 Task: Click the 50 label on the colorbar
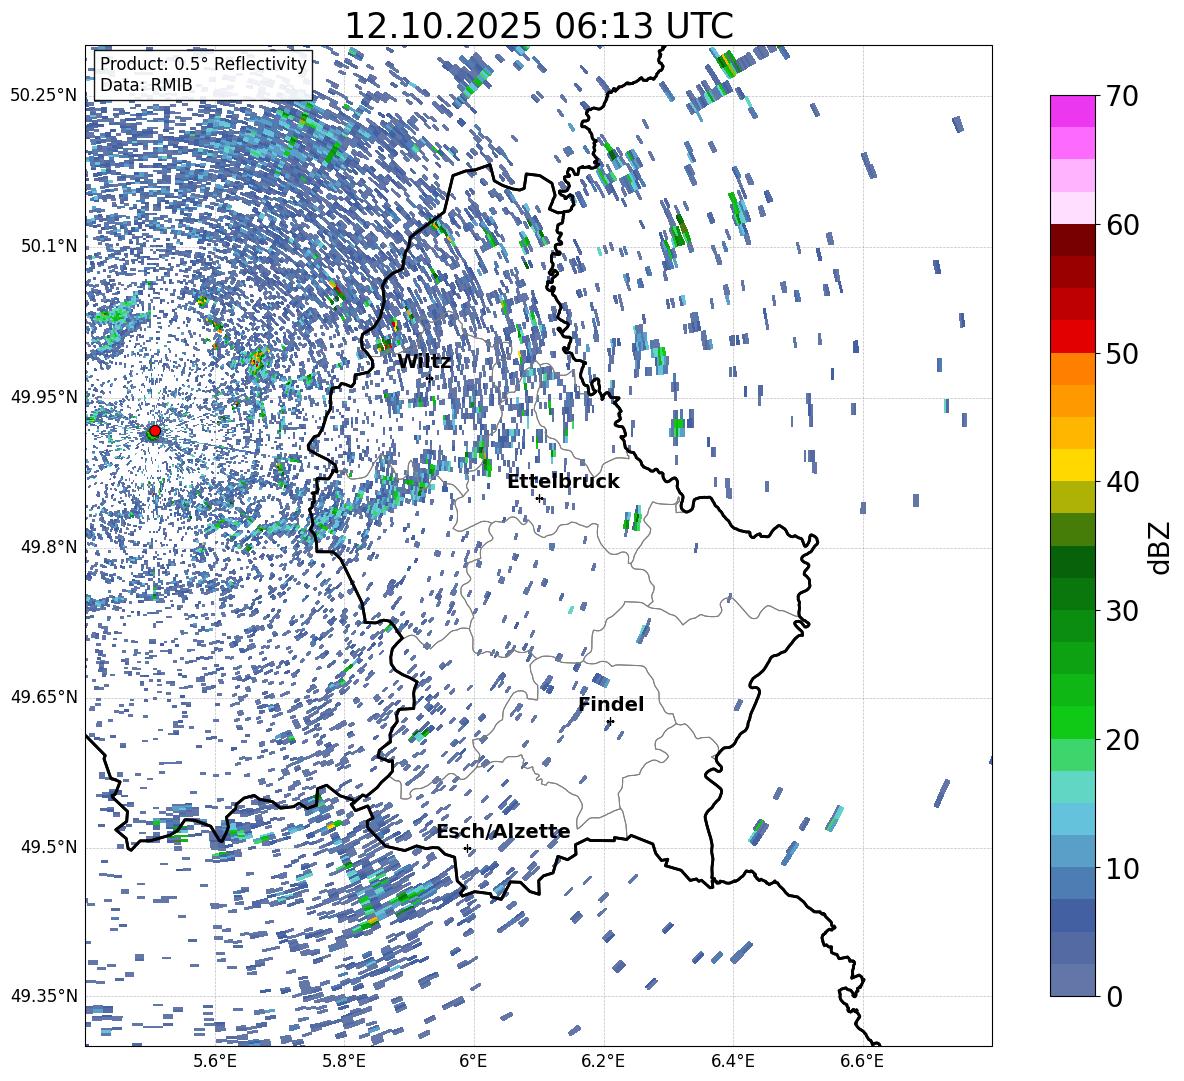(1123, 353)
